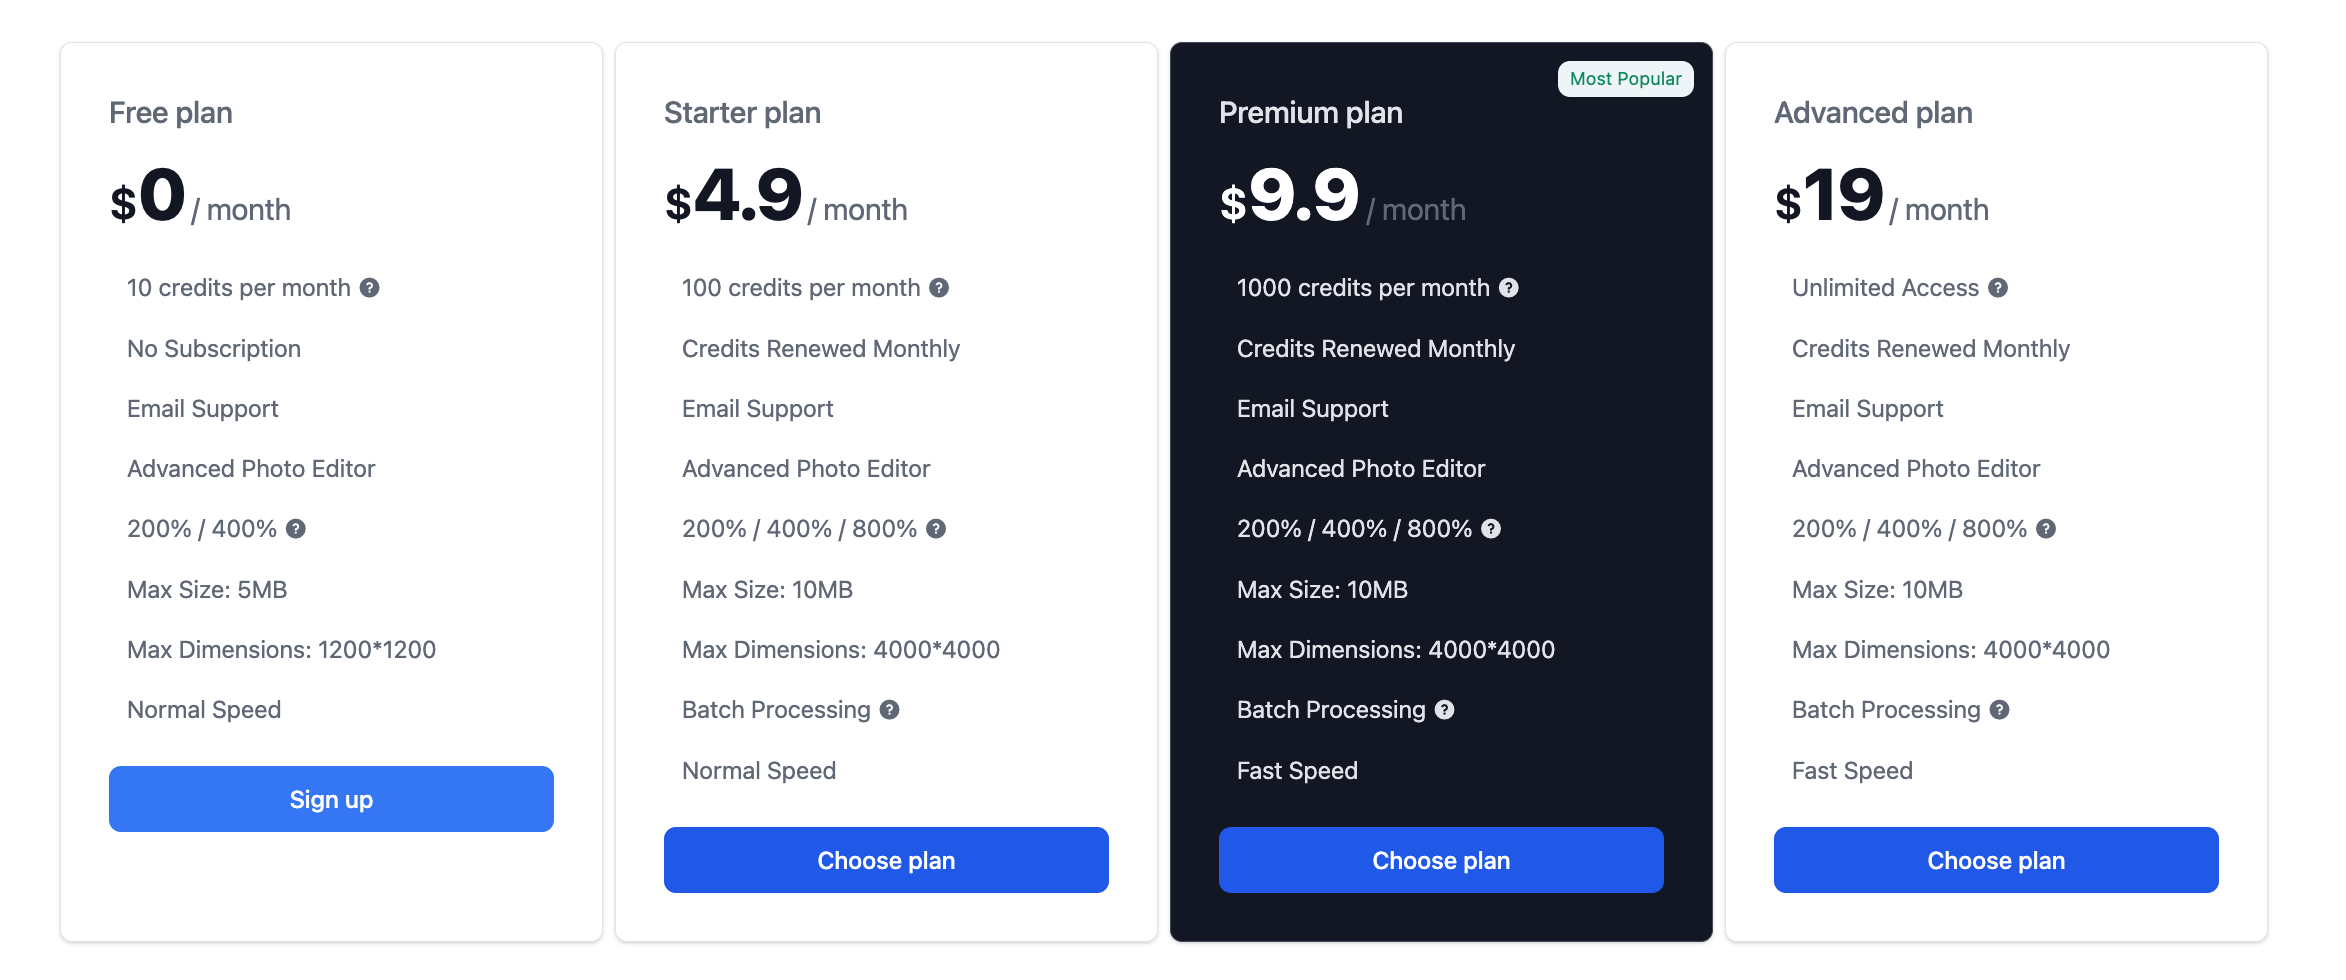Click help icon in Starter plan upscale row
This screenshot has width=2346, height=980.
click(x=935, y=529)
